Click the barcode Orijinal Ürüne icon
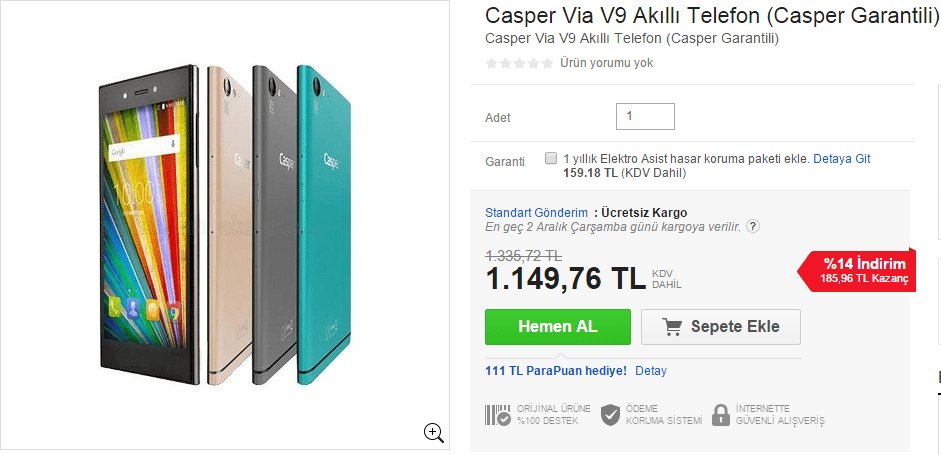This screenshot has height=455, width=941. pos(498,415)
